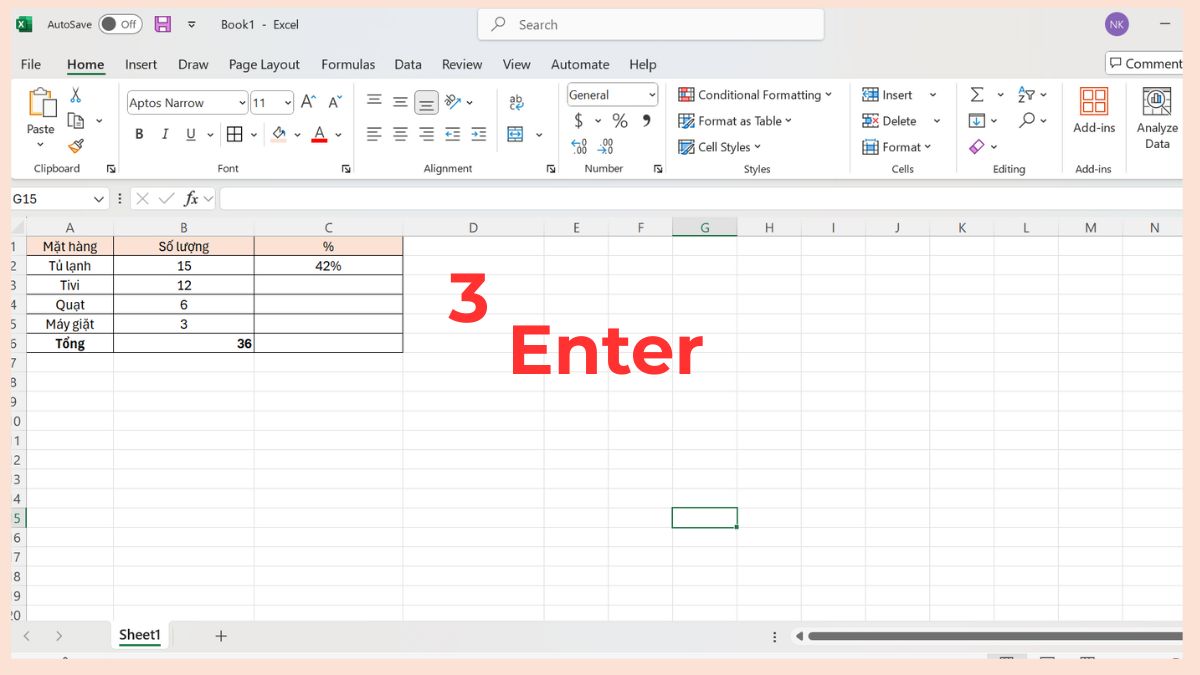Toggle the AutoSave switch off
Image resolution: width=1200 pixels, height=675 pixels.
[x=120, y=24]
